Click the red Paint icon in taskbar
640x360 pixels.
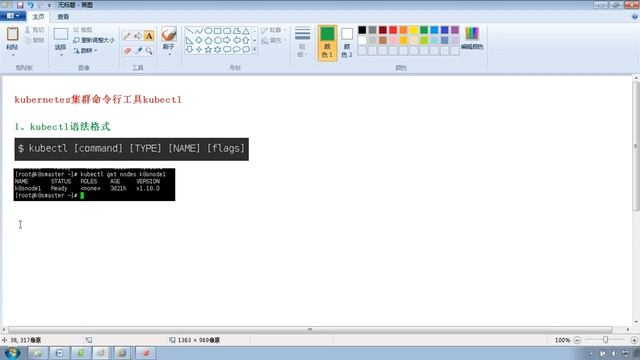point(145,353)
